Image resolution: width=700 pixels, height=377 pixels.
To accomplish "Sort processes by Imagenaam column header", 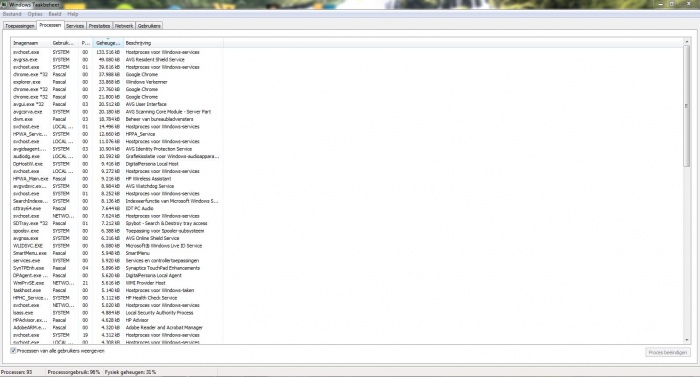I will coord(30,43).
